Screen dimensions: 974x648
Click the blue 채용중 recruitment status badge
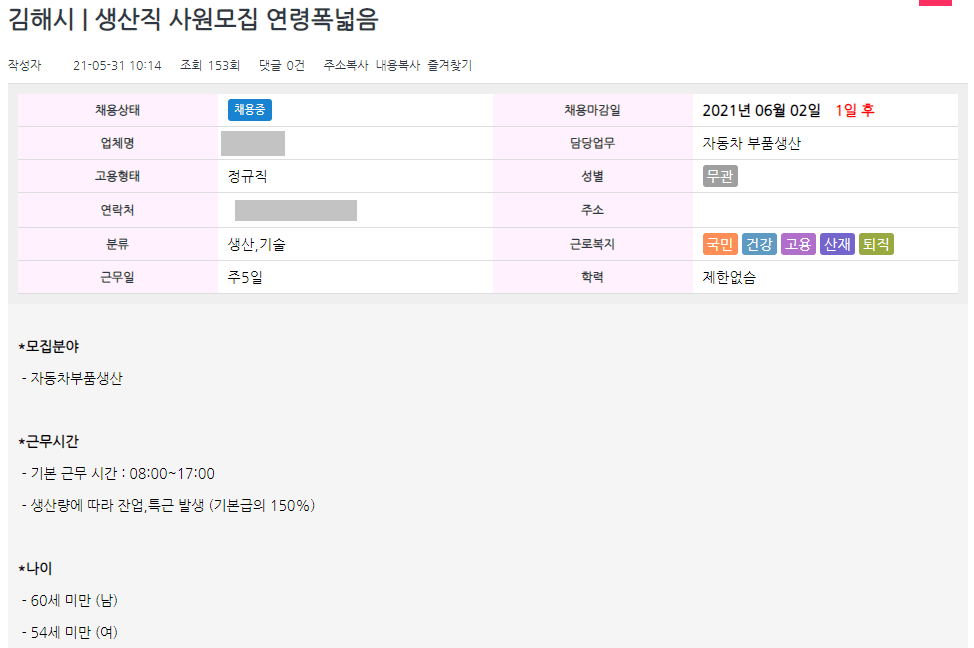pyautogui.click(x=250, y=110)
